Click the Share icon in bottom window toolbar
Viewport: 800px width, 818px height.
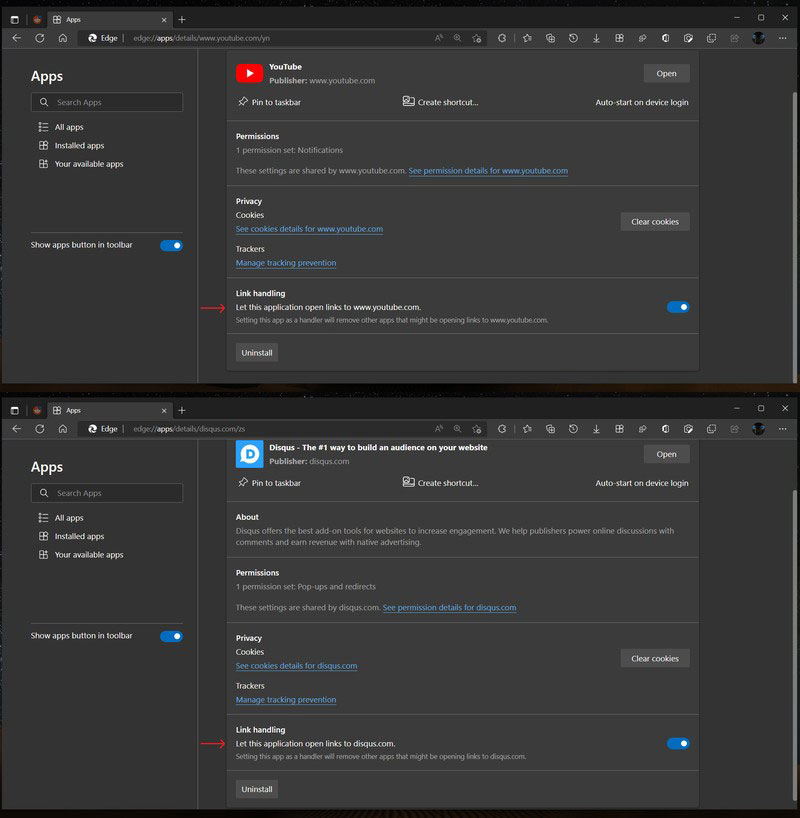[735, 429]
